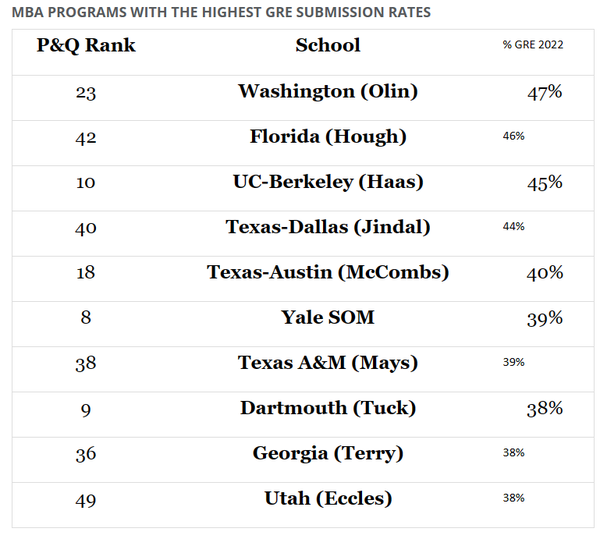
Task: Select the Texas-Austin (McCombs) entry
Action: click(328, 272)
